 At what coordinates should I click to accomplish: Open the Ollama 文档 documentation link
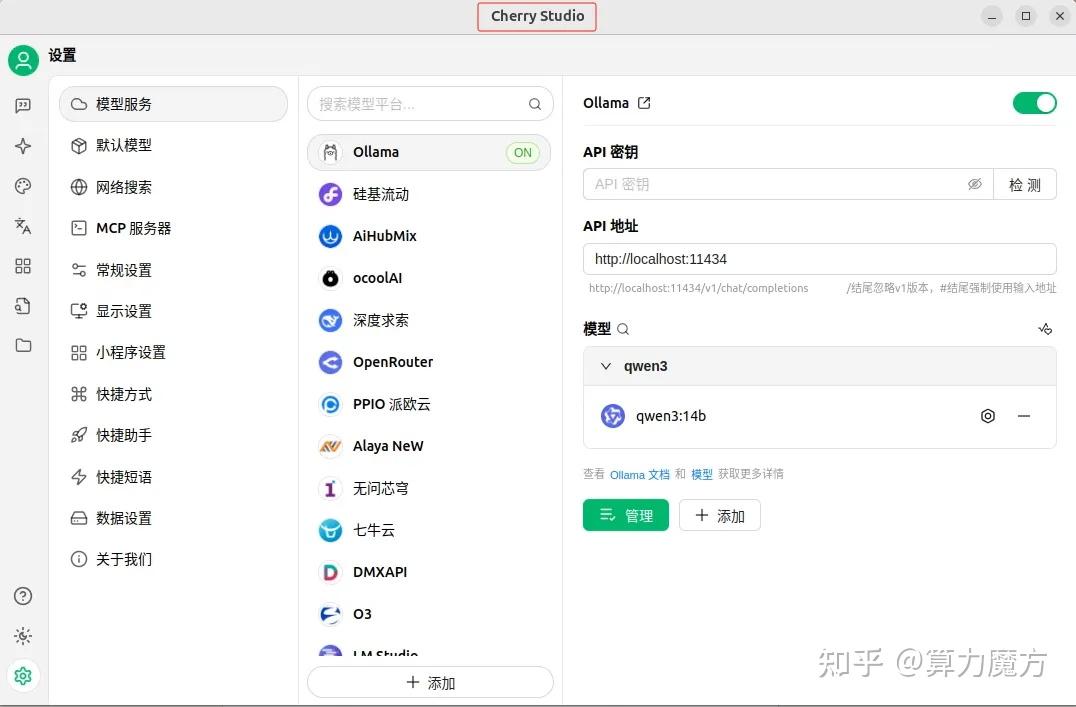[640, 474]
